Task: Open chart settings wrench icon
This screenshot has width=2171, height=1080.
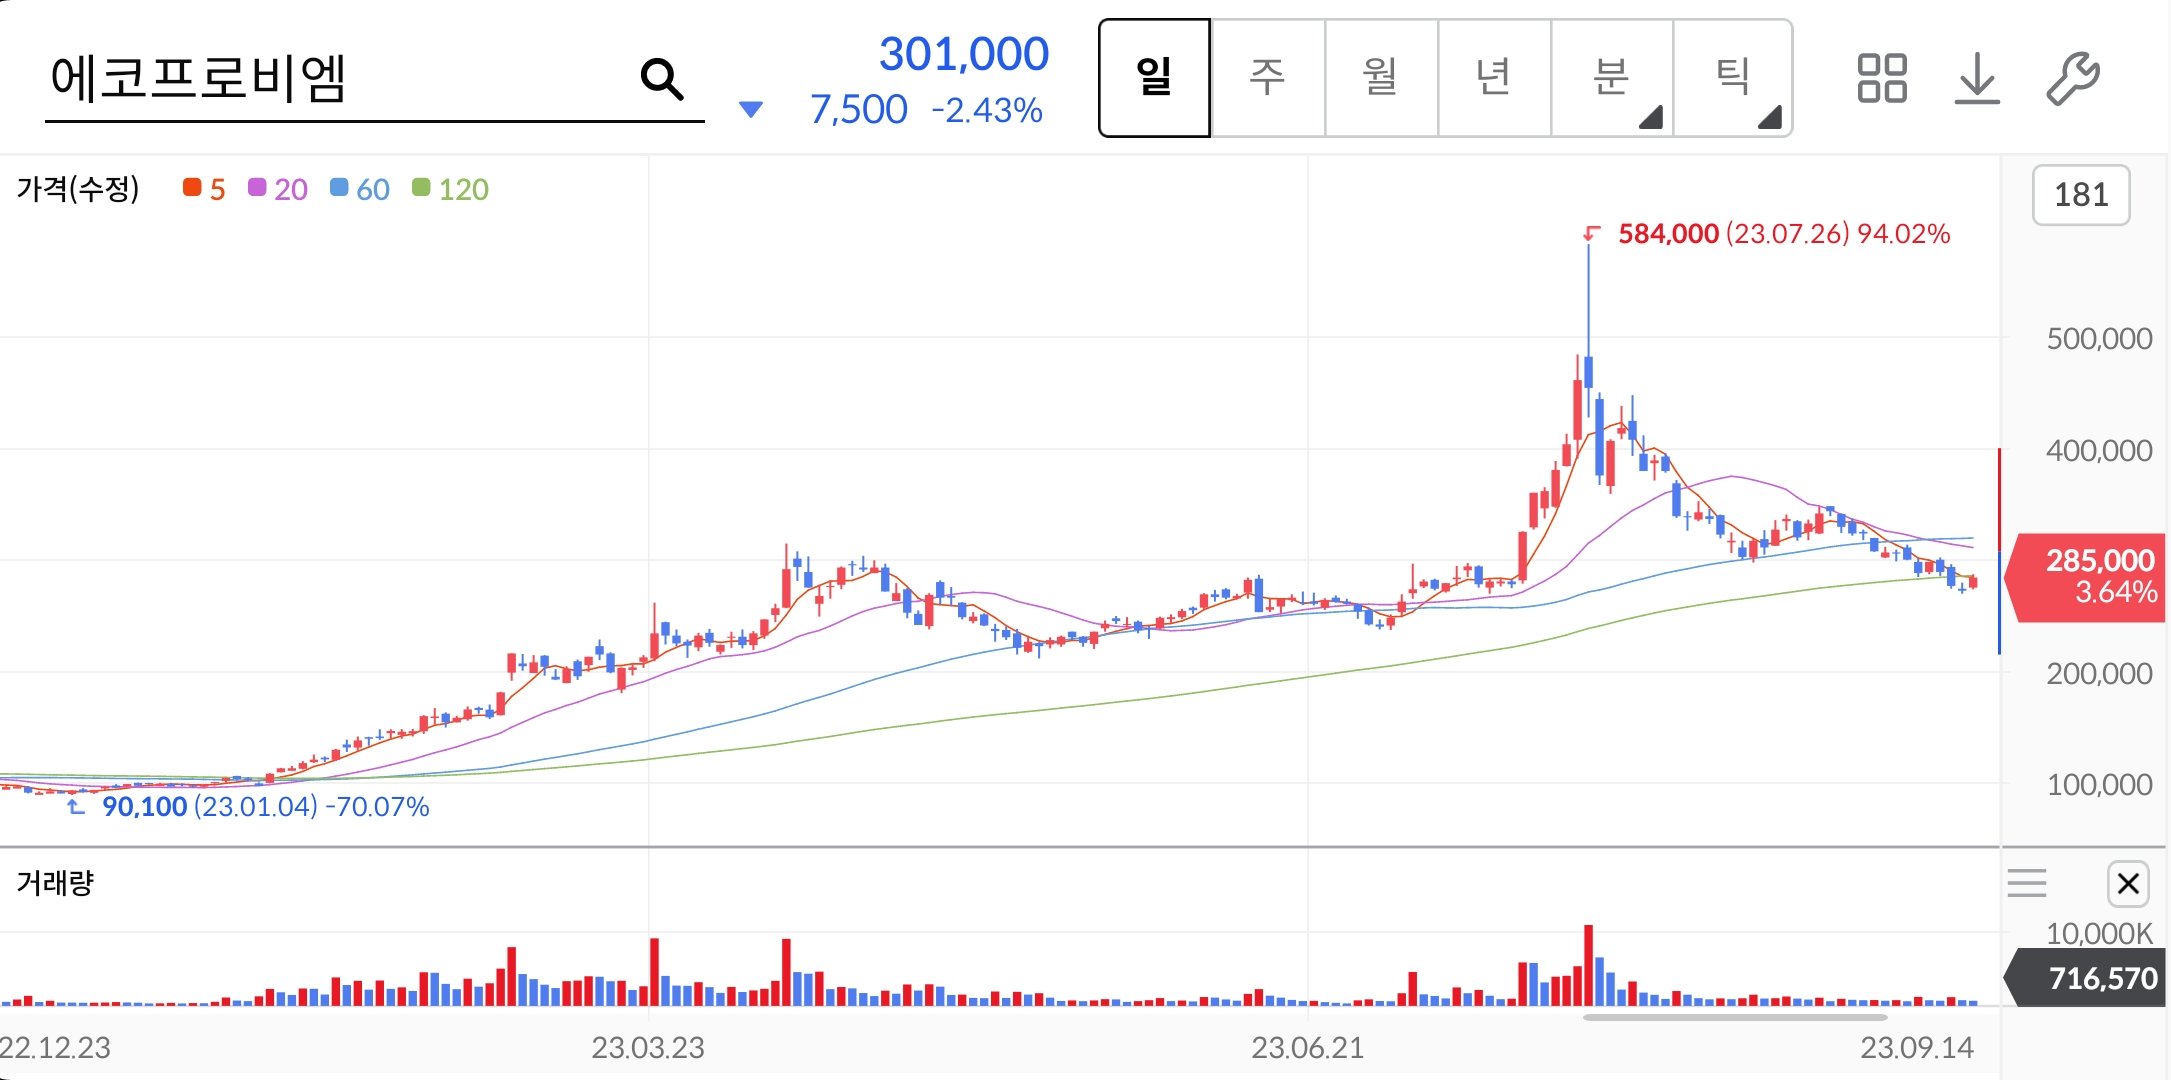Action: [2072, 78]
